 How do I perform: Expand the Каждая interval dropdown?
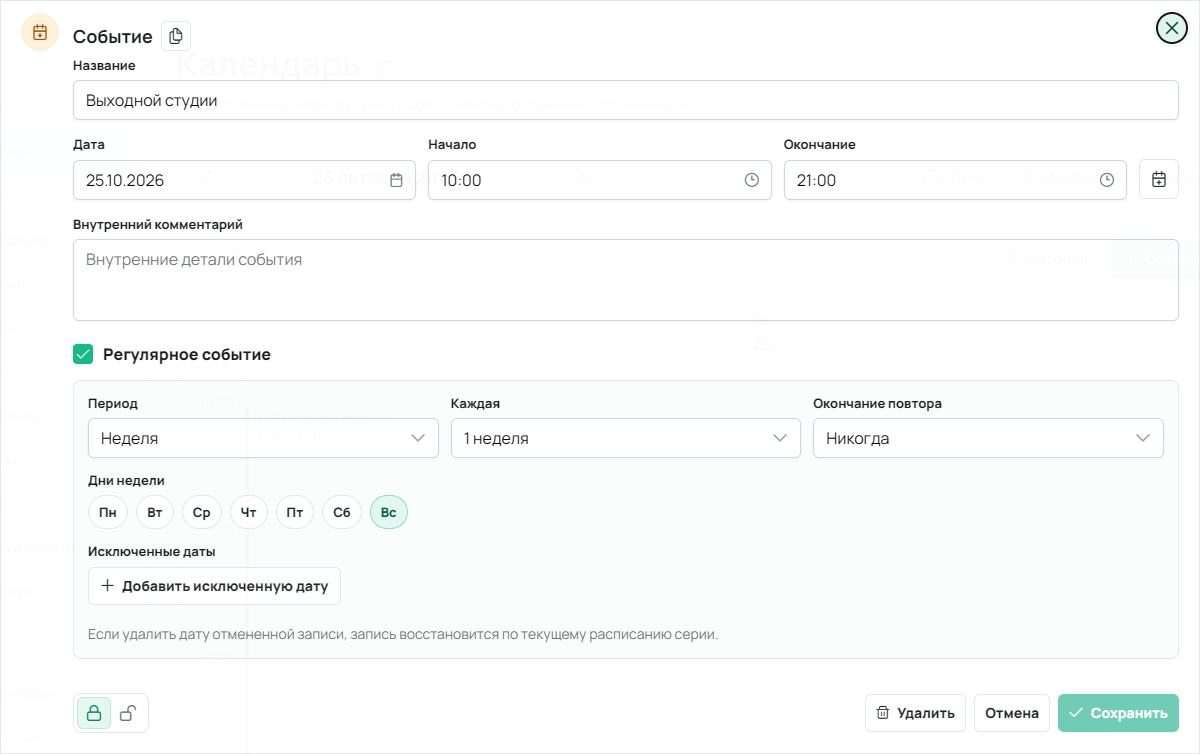click(626, 438)
